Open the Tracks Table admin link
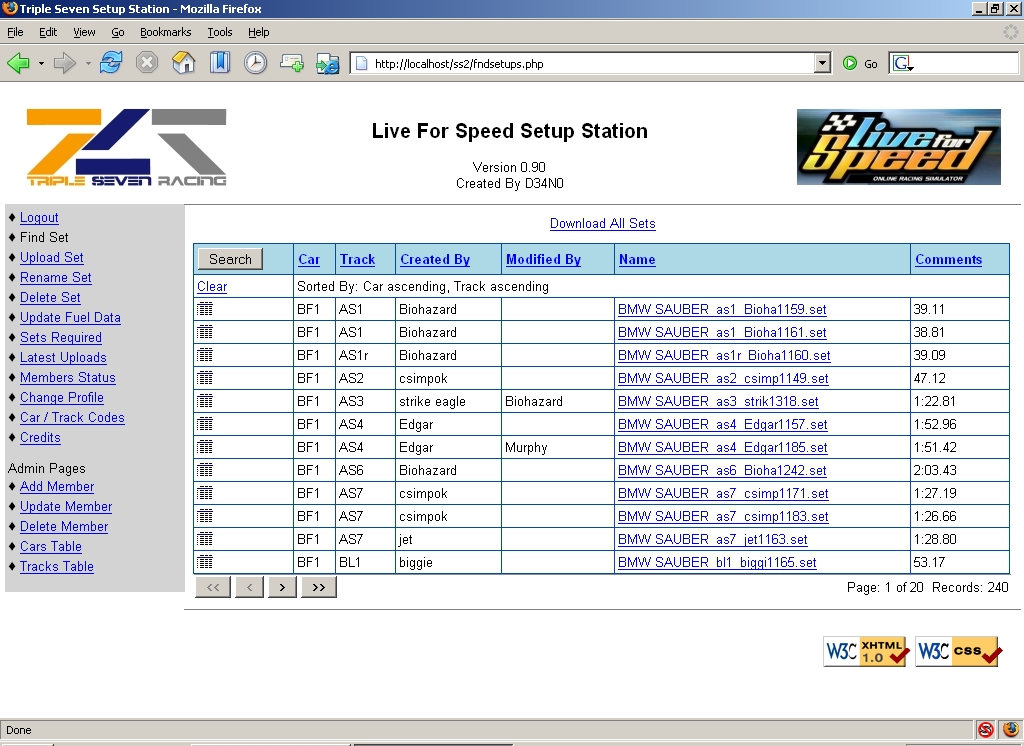This screenshot has height=746, width=1024. coord(57,566)
